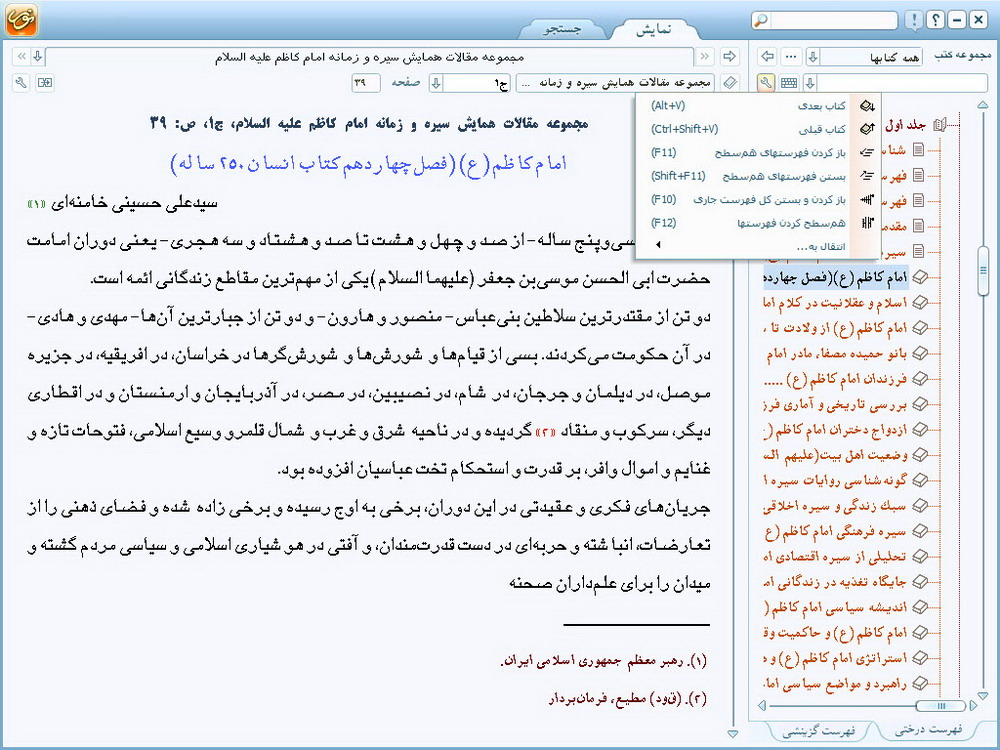Open the on-screen keyboard icon
1000x750 pixels.
click(789, 83)
